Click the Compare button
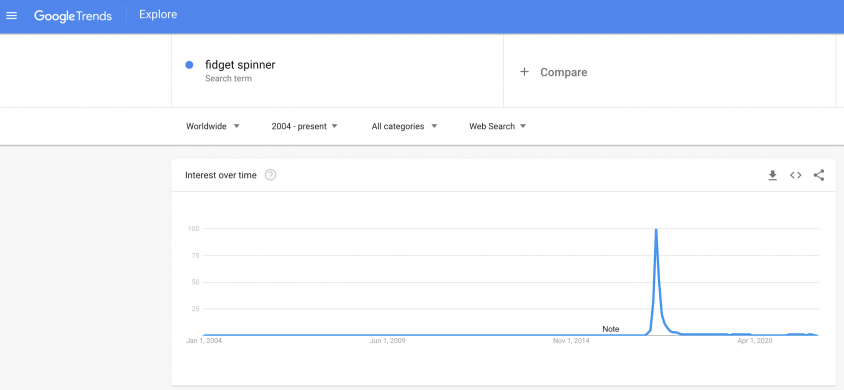 click(x=553, y=72)
